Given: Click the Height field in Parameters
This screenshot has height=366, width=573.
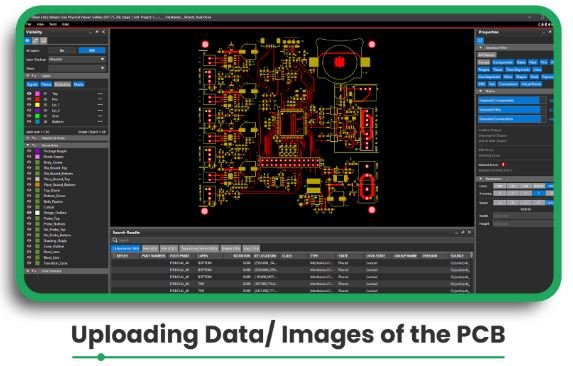Looking at the screenshot, I should click(x=523, y=224).
